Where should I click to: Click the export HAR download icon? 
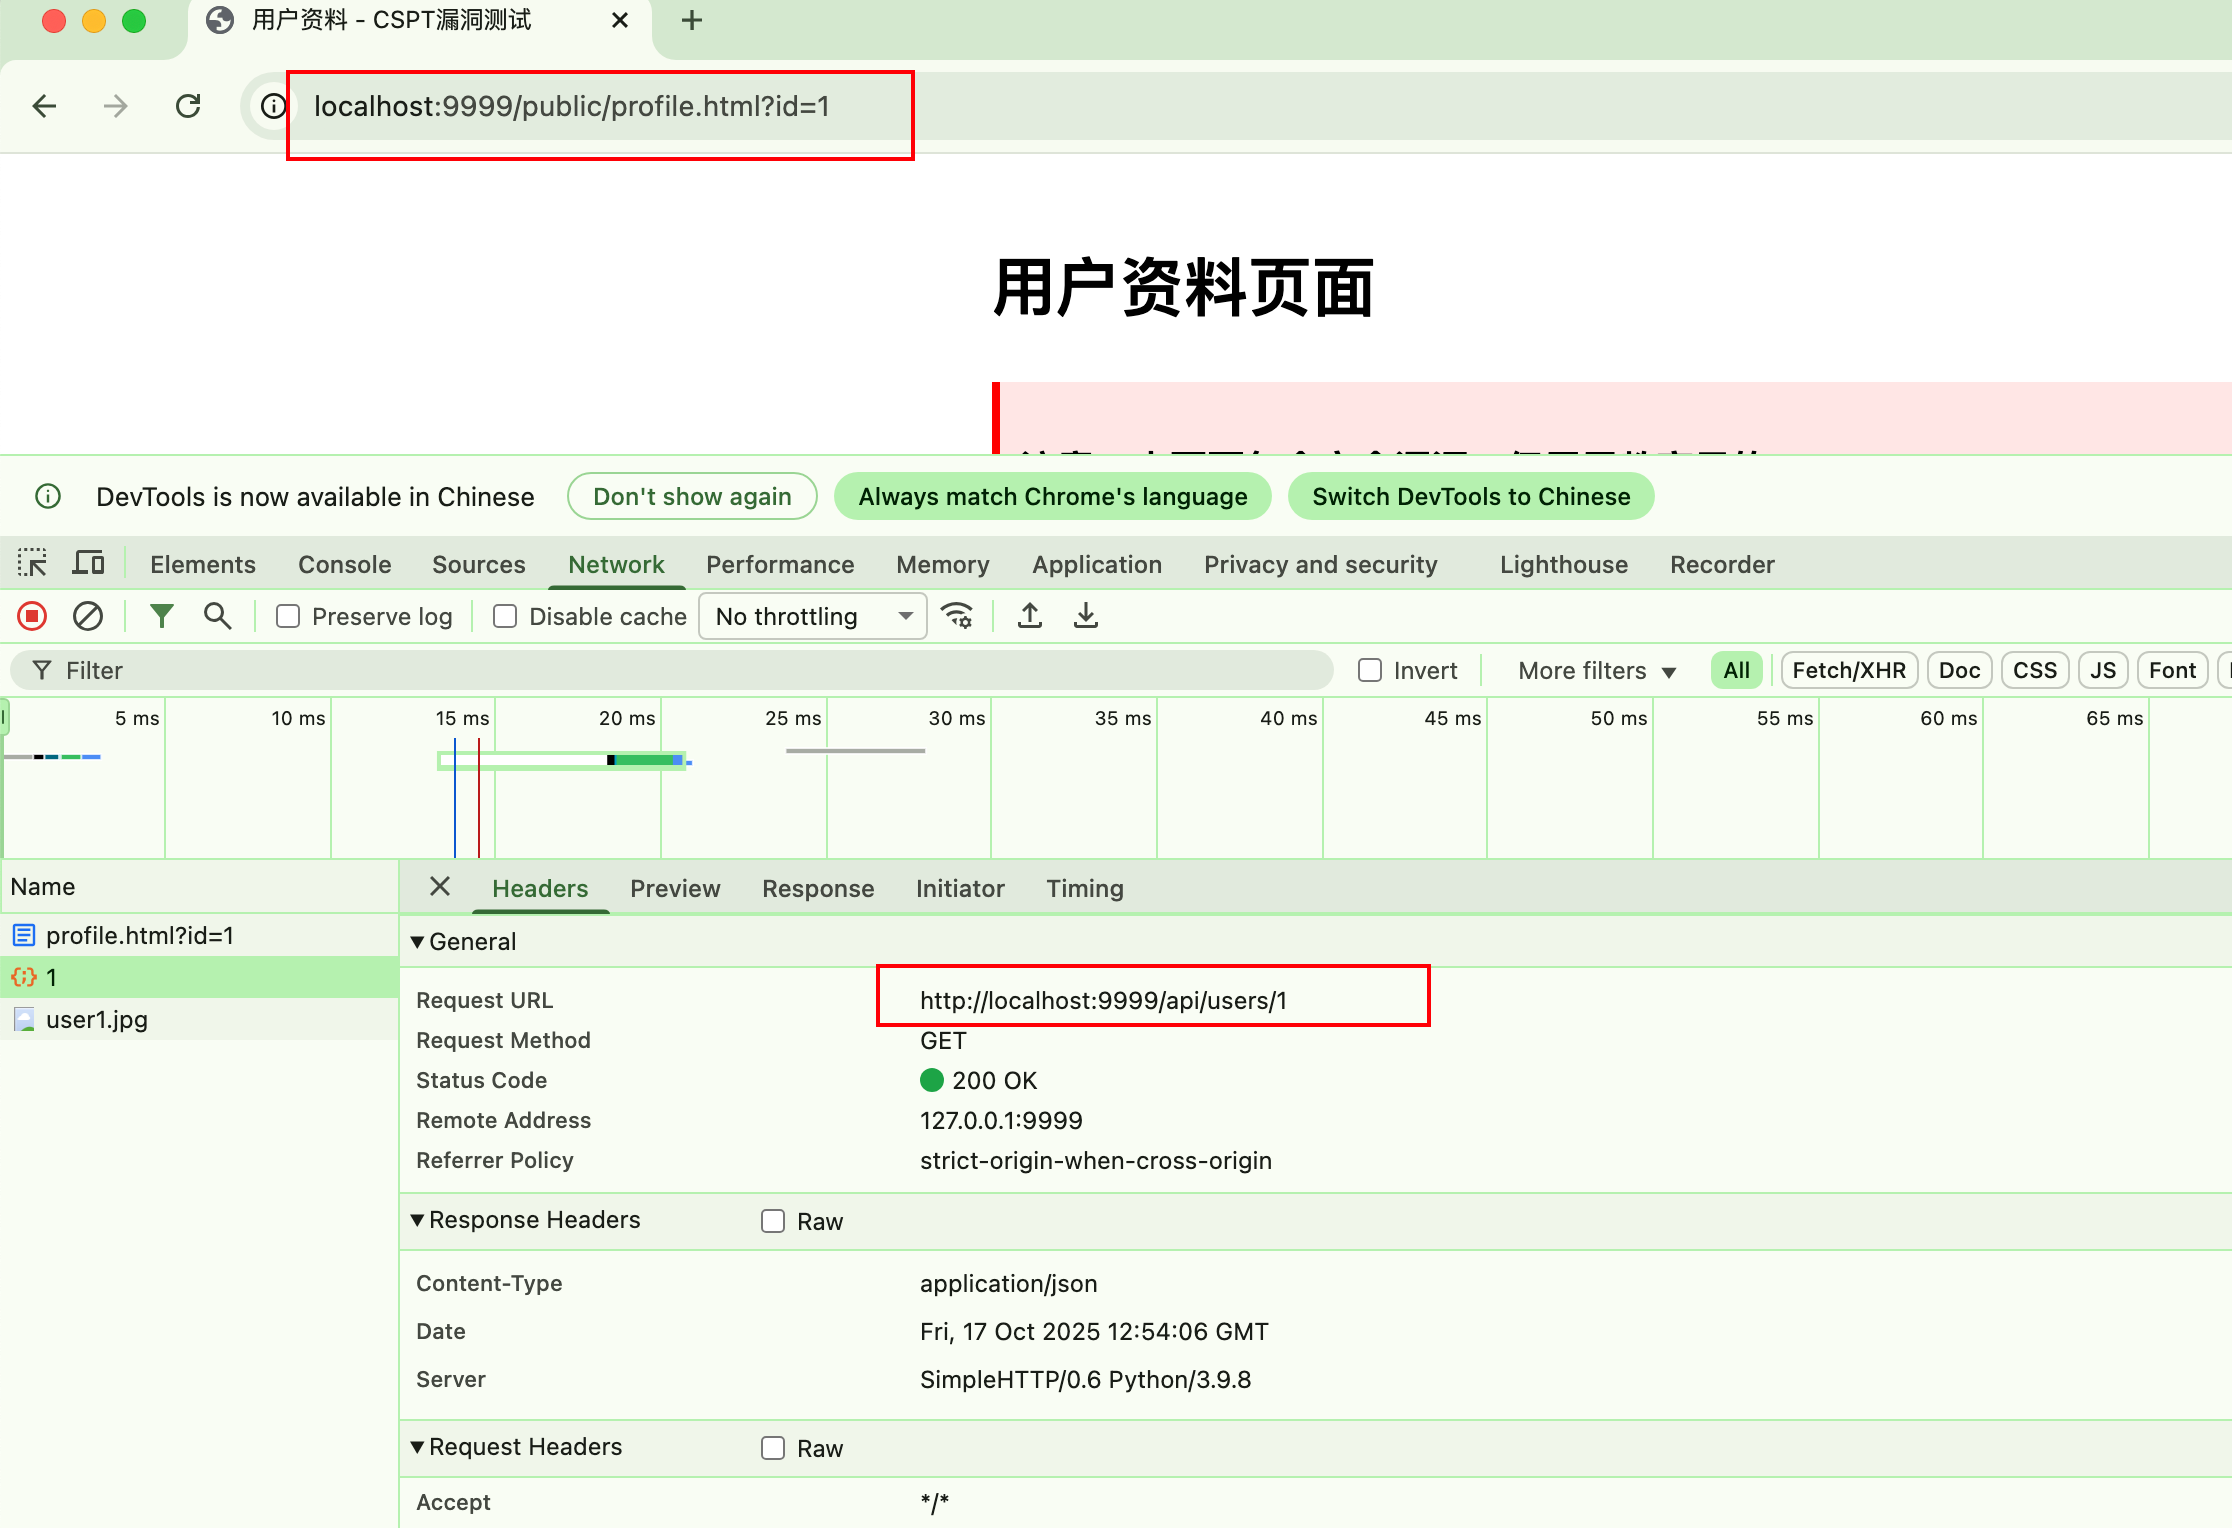click(x=1086, y=616)
